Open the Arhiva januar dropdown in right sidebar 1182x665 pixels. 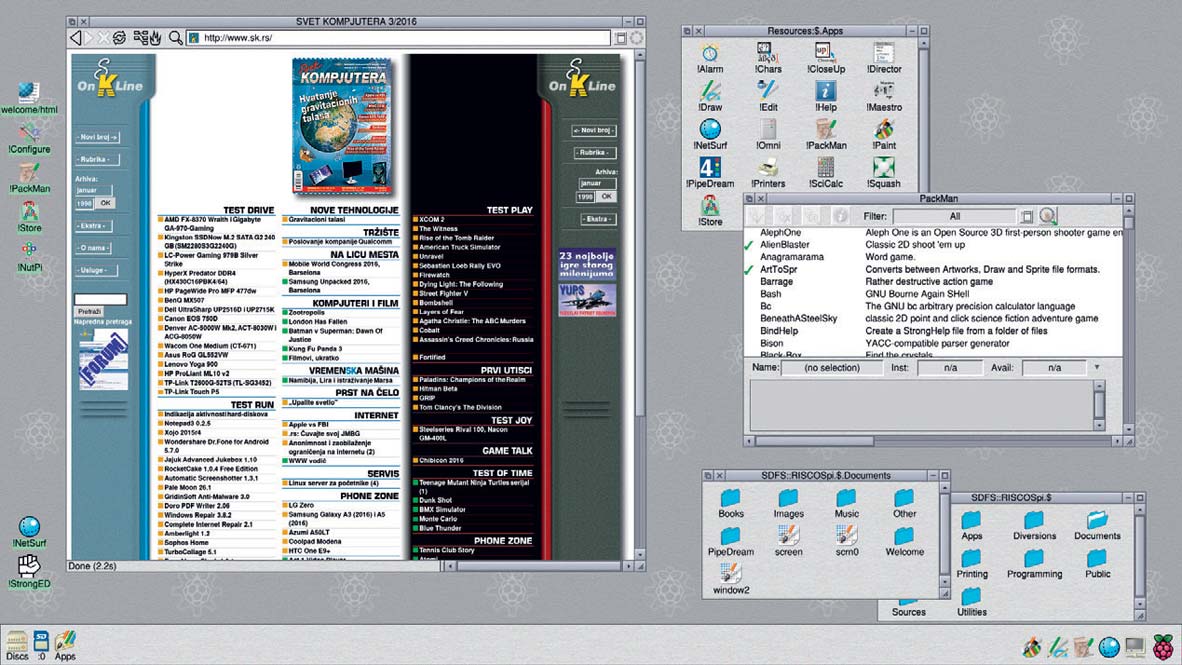[x=597, y=183]
